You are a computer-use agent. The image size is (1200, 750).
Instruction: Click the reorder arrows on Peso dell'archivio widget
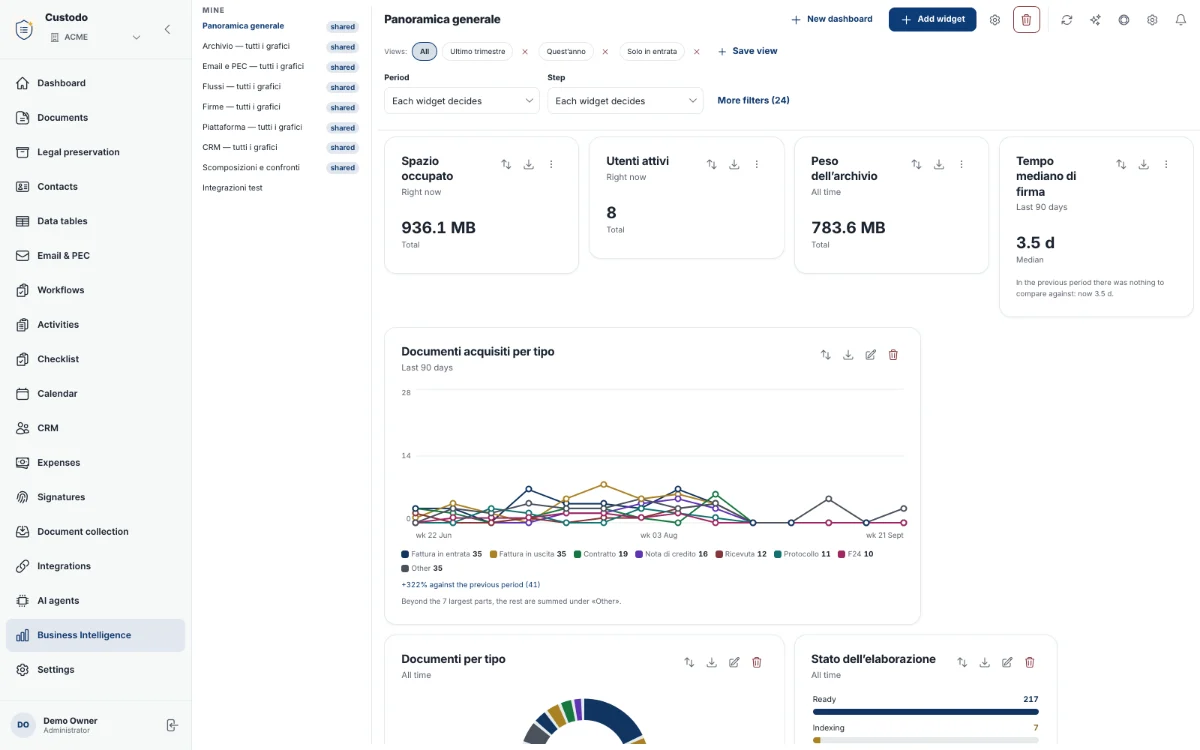(916, 164)
